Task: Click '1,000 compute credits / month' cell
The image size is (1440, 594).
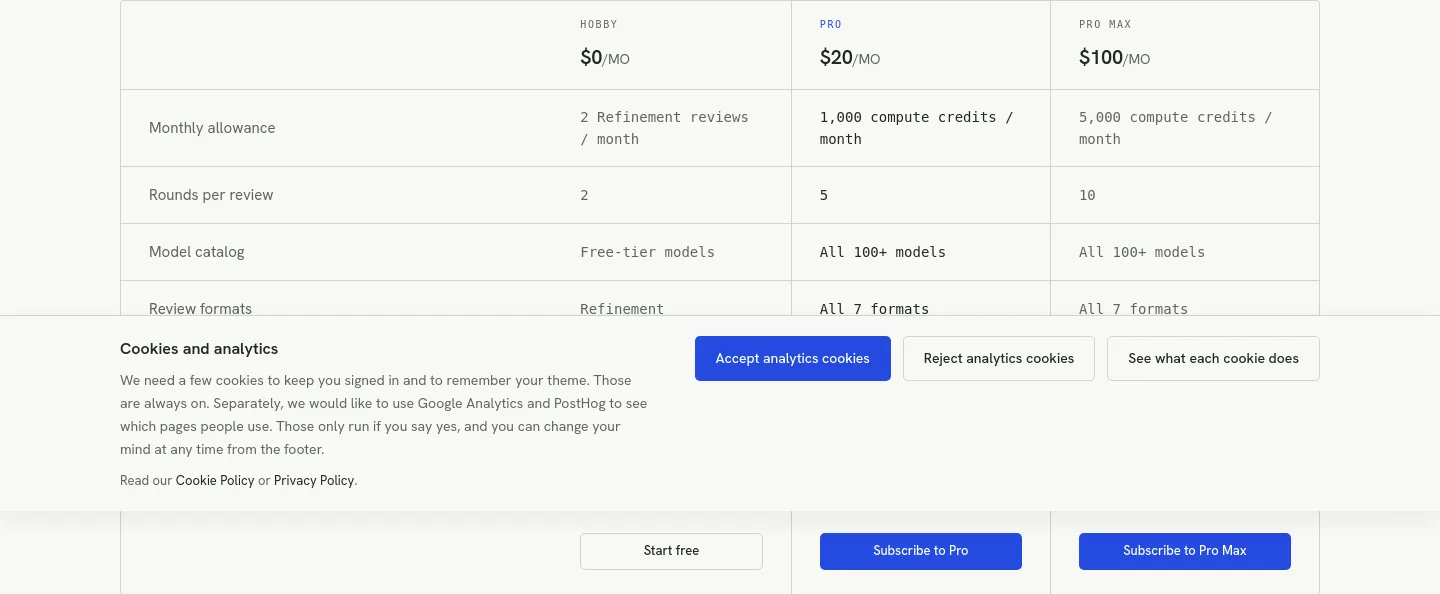Action: tap(916, 128)
